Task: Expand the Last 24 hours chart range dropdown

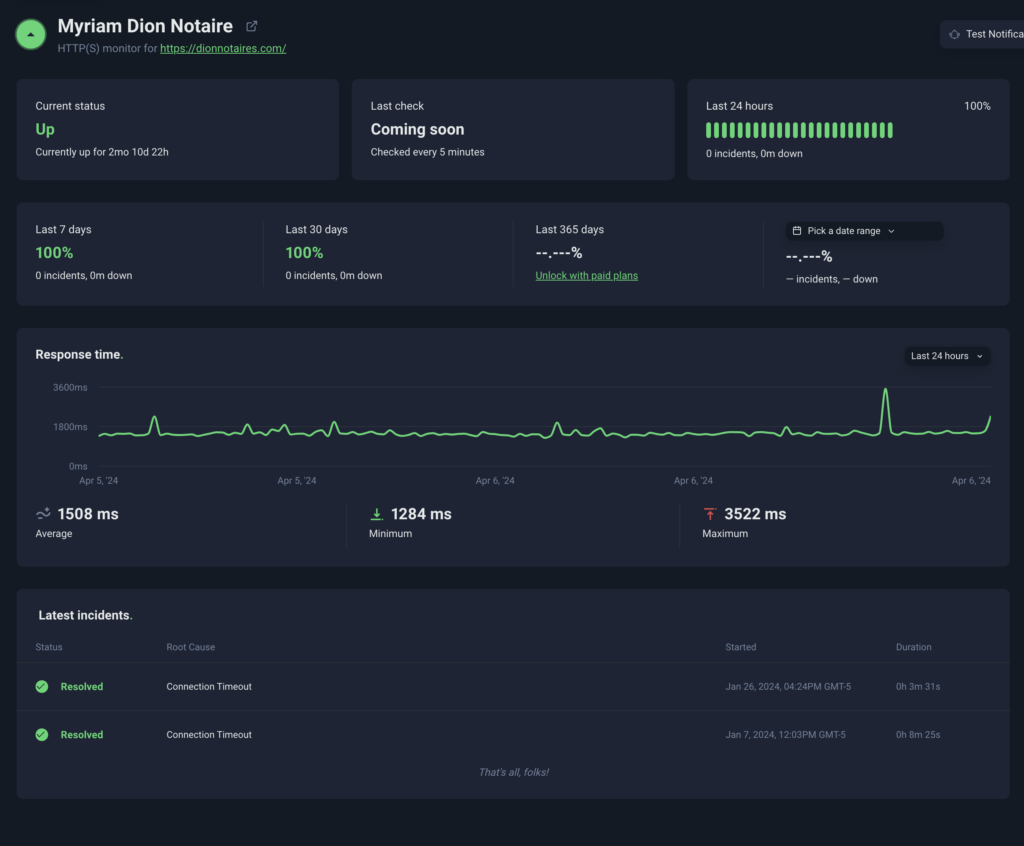Action: (946, 356)
